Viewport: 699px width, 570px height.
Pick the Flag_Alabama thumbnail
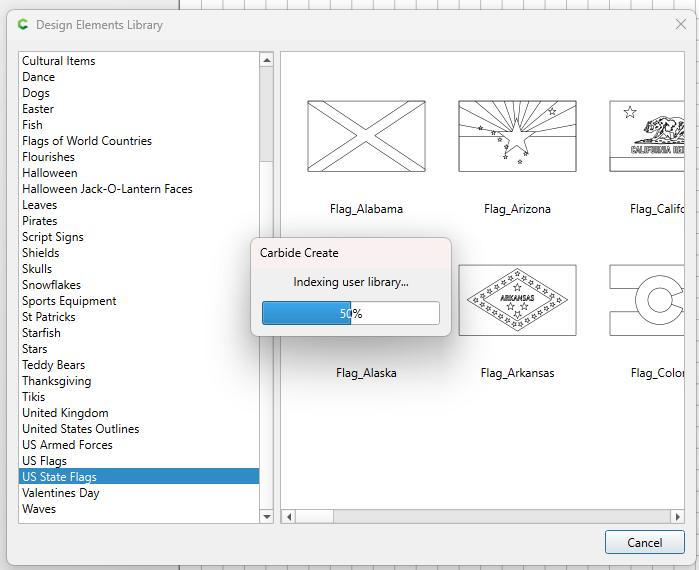tap(366, 136)
